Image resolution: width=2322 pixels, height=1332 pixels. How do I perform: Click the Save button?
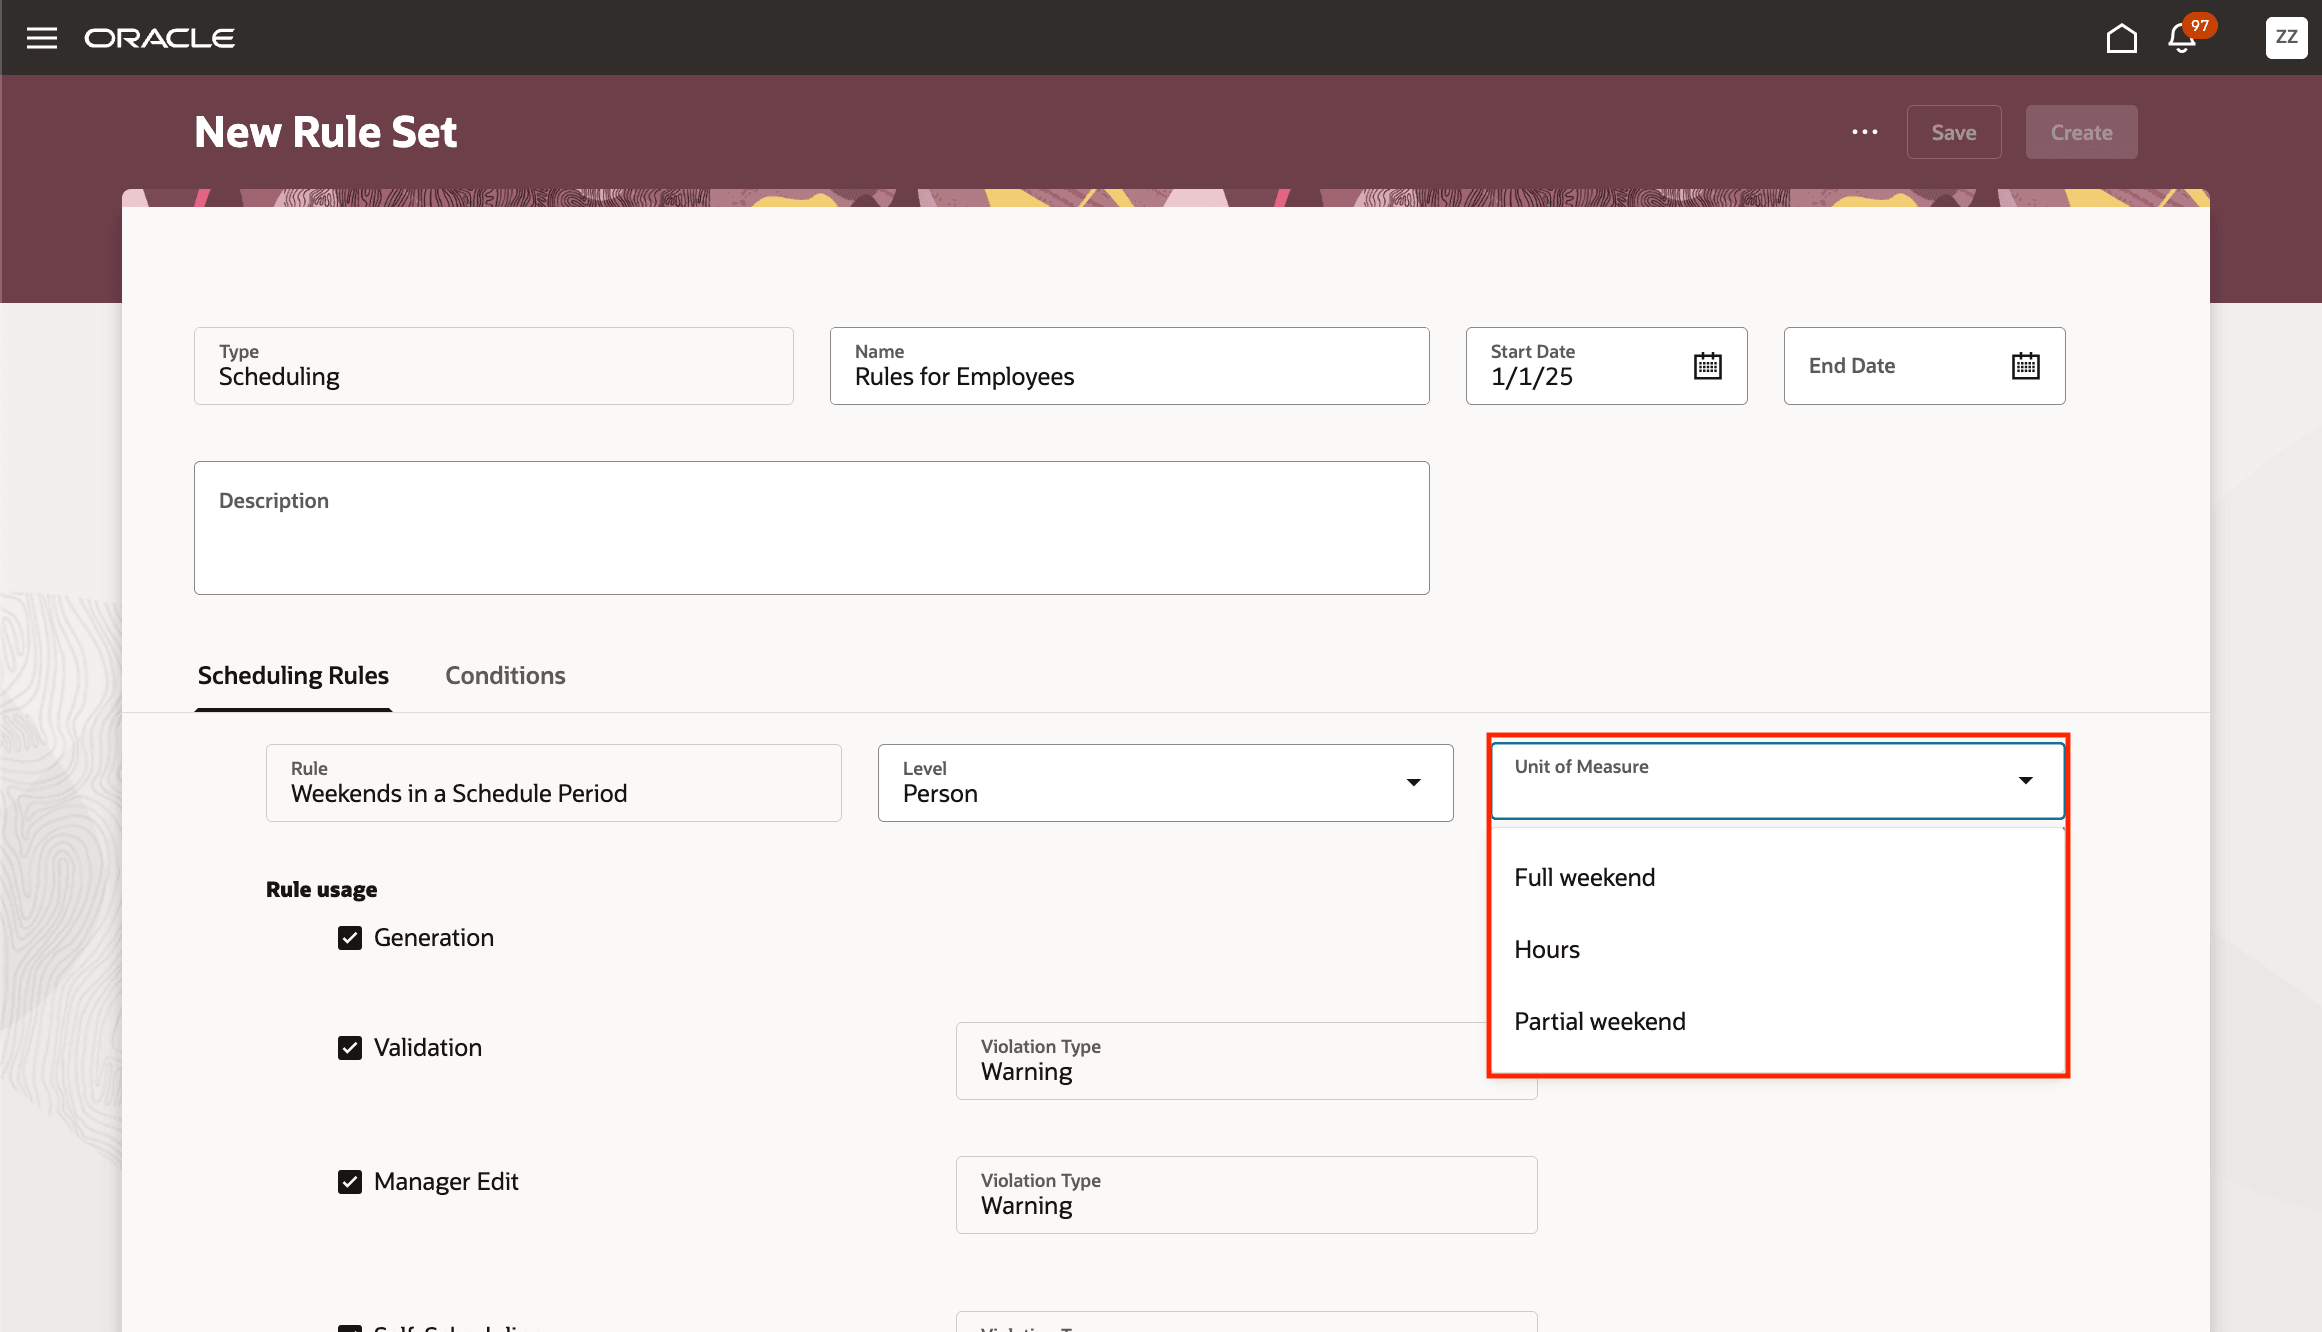1953,132
